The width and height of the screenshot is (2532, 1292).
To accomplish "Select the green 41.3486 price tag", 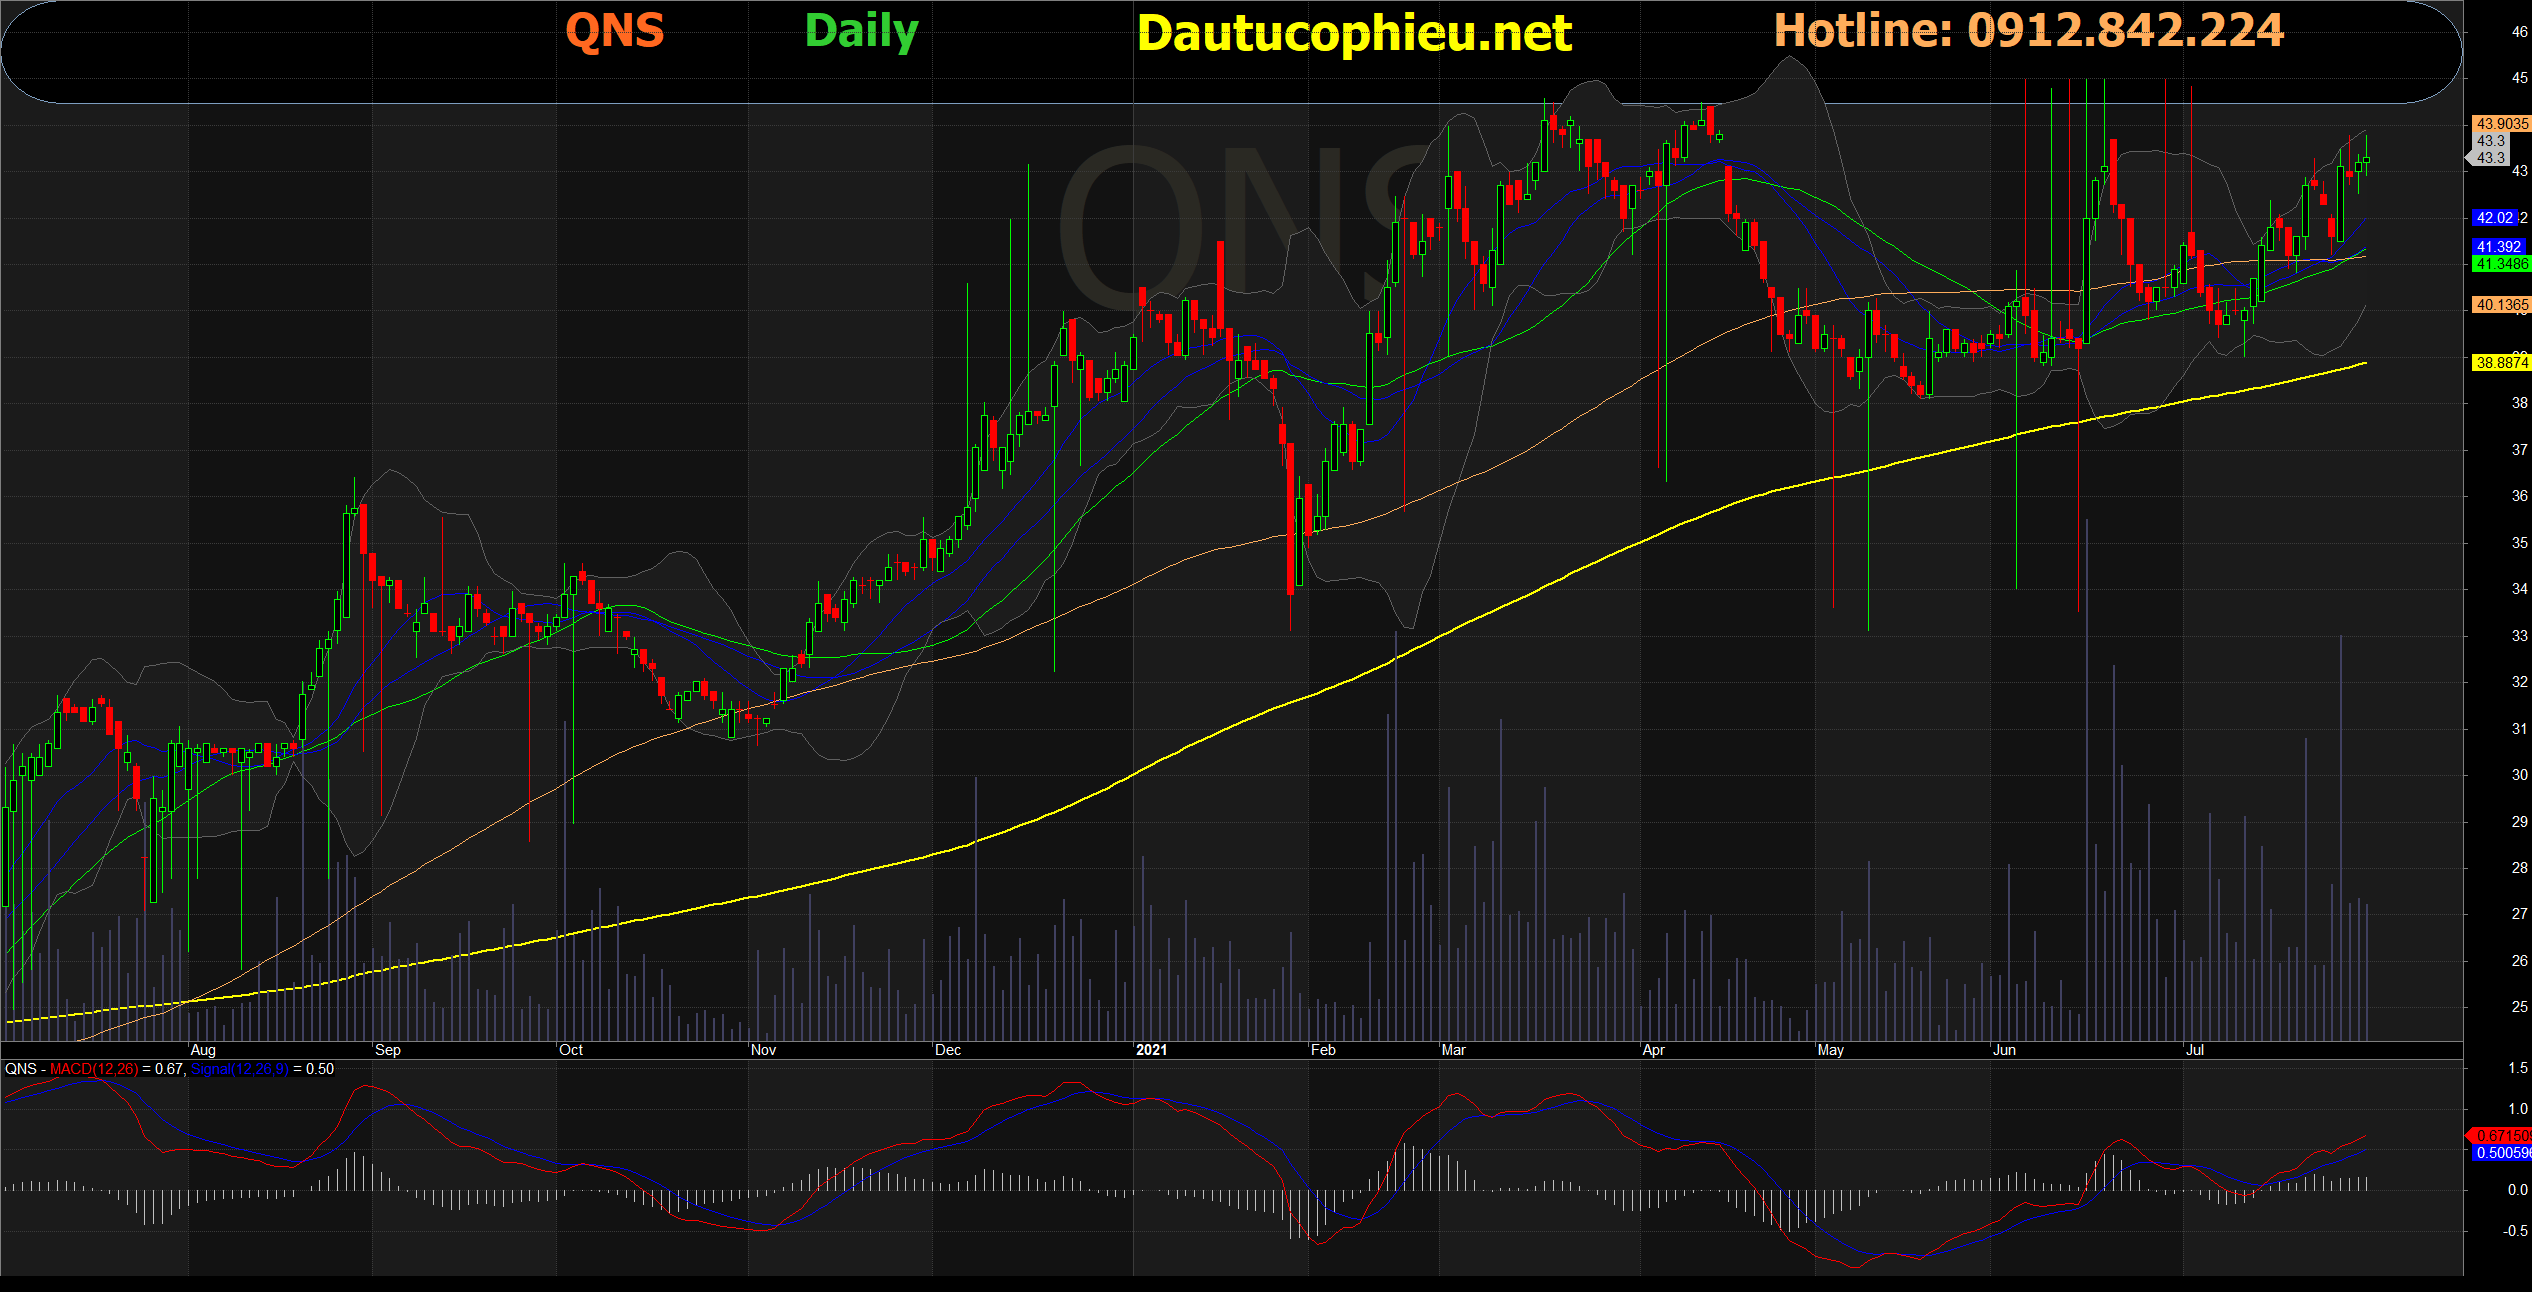I will pos(2500,264).
